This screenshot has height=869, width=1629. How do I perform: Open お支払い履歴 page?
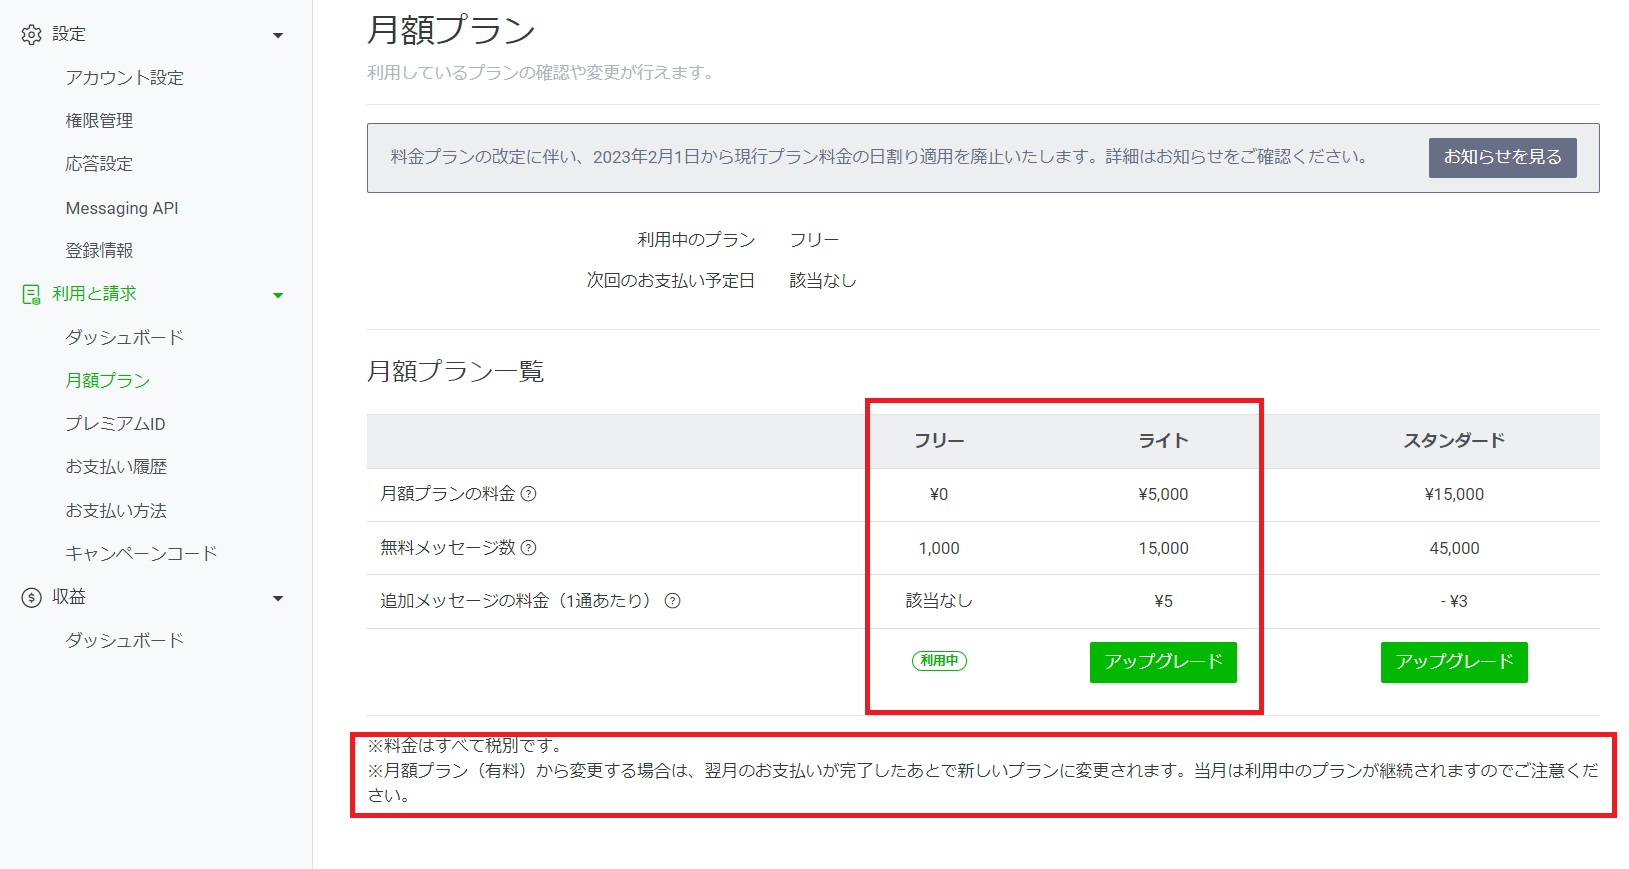tap(116, 467)
